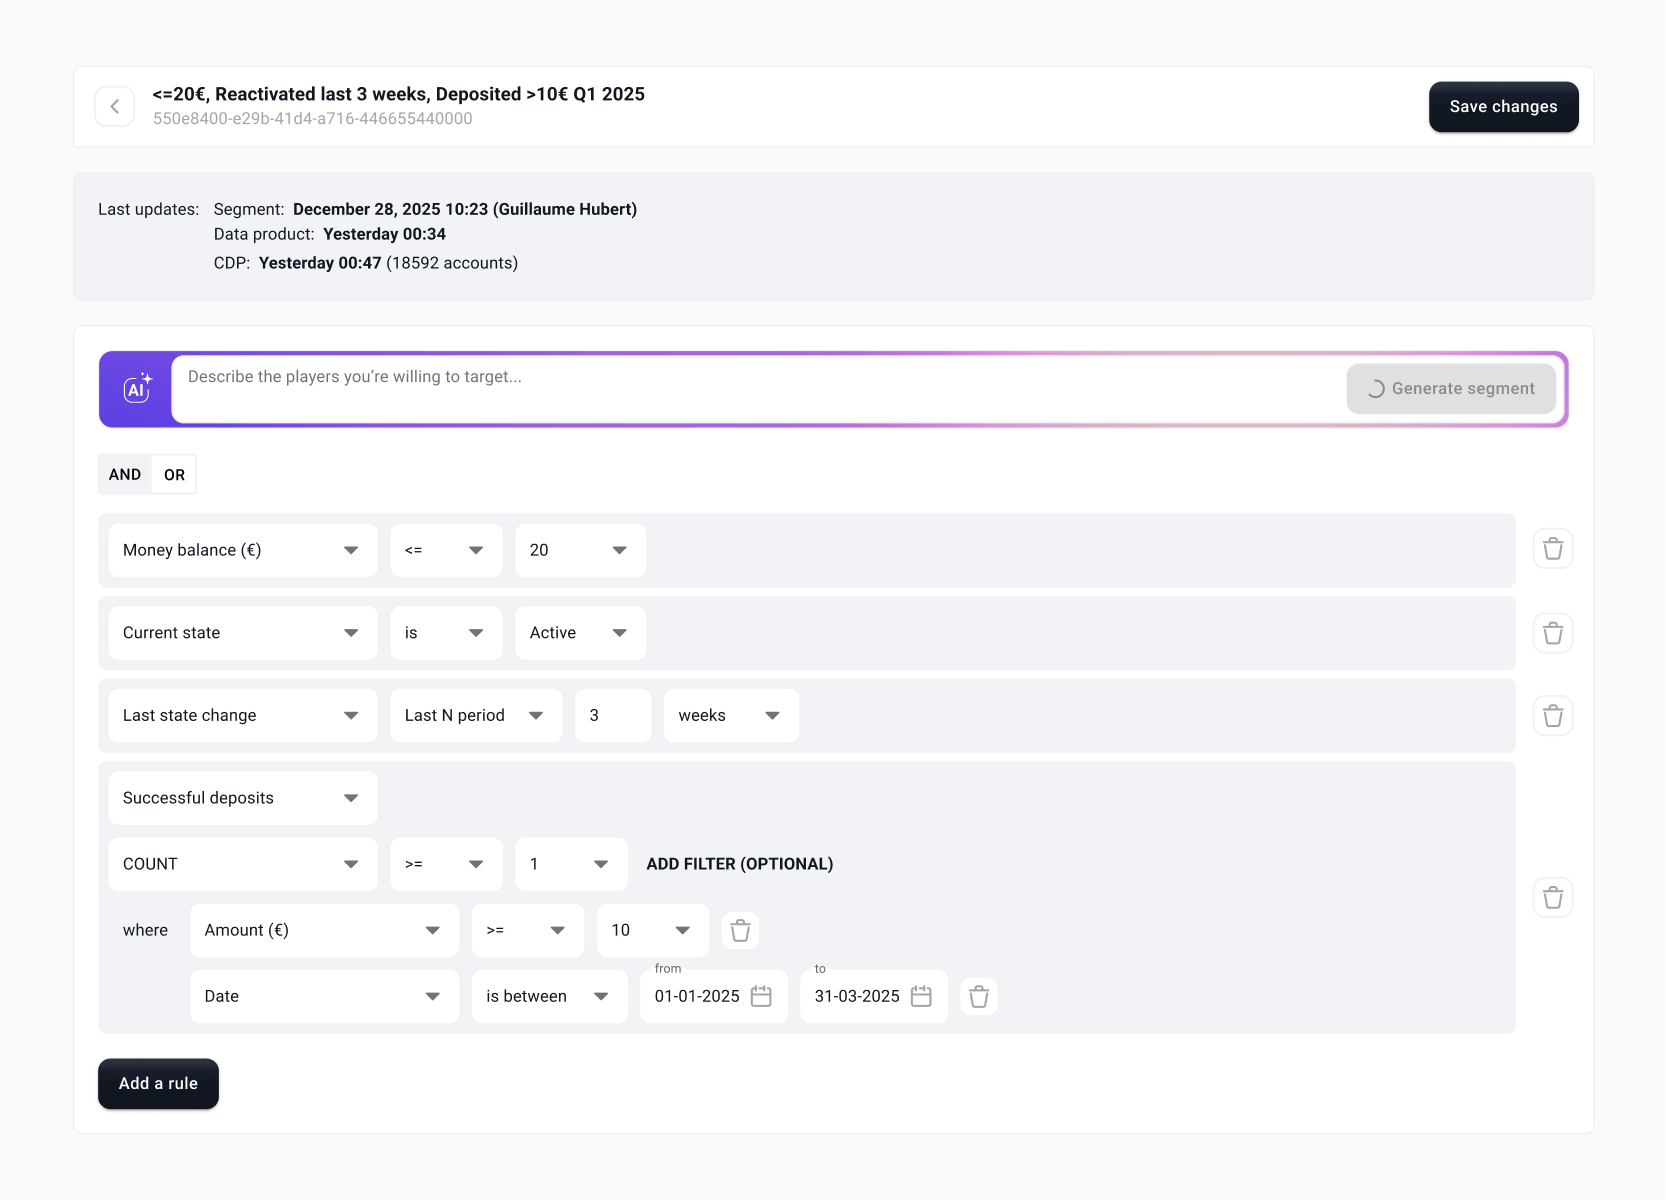The image size is (1666, 1200).
Task: Click the segment ID 550e8400-e29b-41d4-a716-446655440000
Action: 313,119
